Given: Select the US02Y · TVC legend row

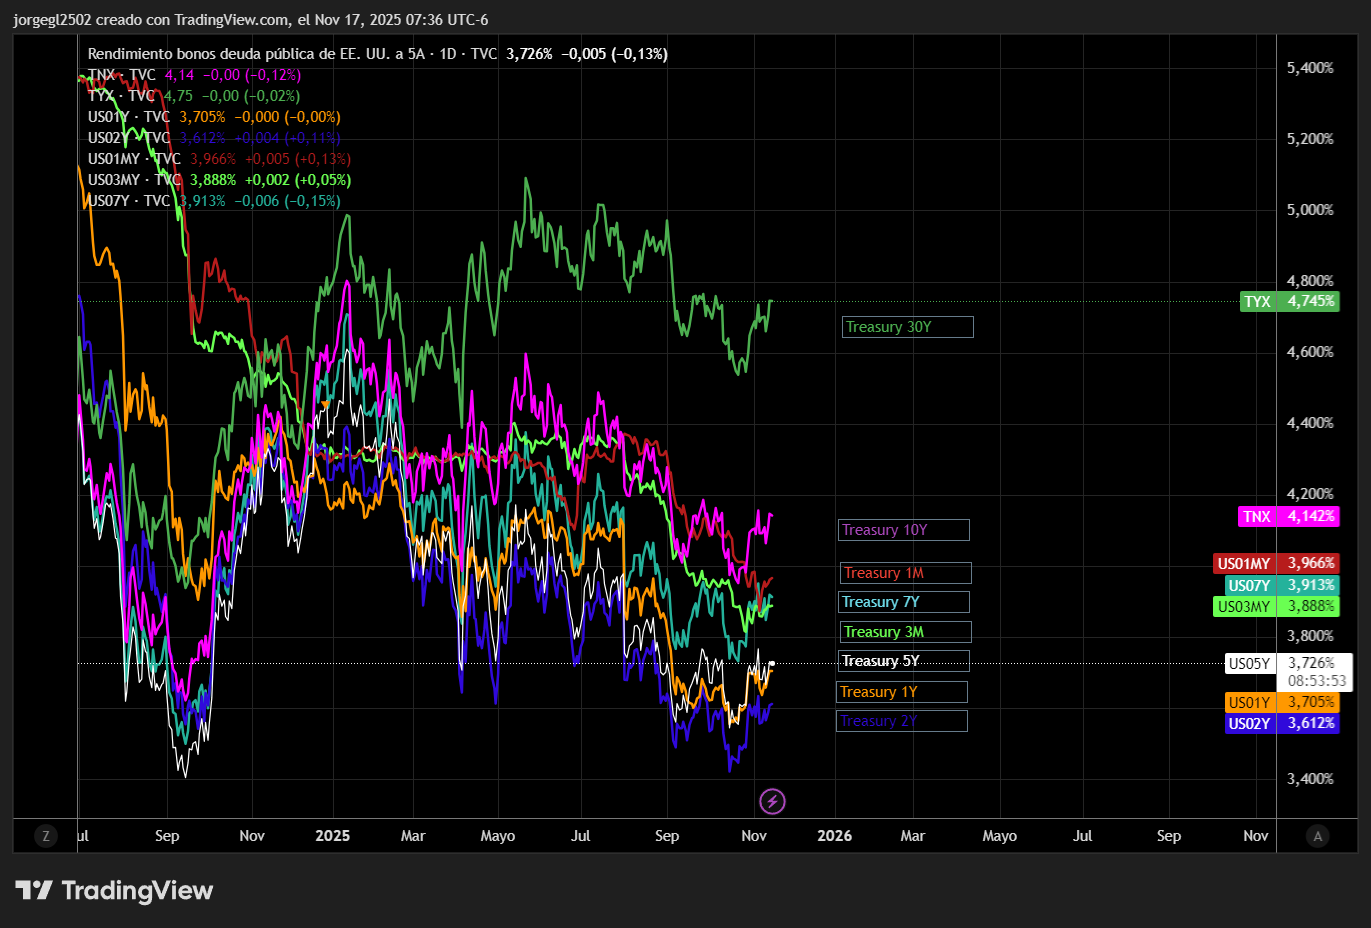Looking at the screenshot, I should tap(214, 138).
